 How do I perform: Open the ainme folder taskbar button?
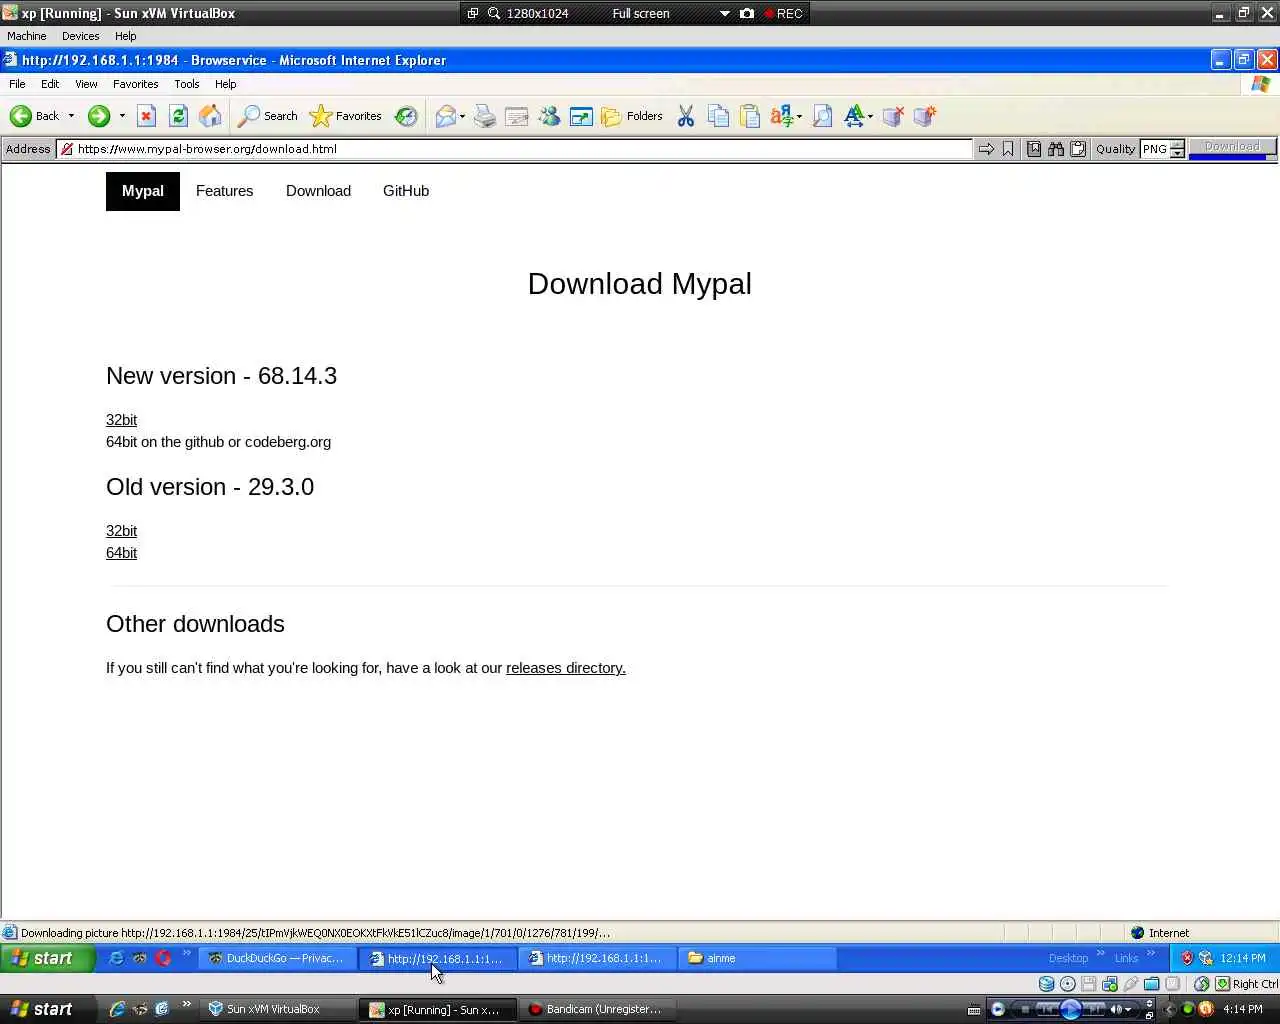tap(758, 958)
